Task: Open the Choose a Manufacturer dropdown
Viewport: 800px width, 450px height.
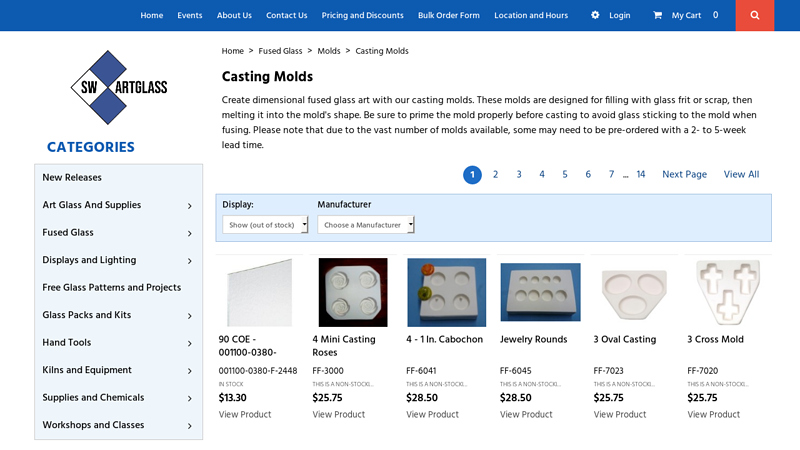Action: tap(366, 225)
